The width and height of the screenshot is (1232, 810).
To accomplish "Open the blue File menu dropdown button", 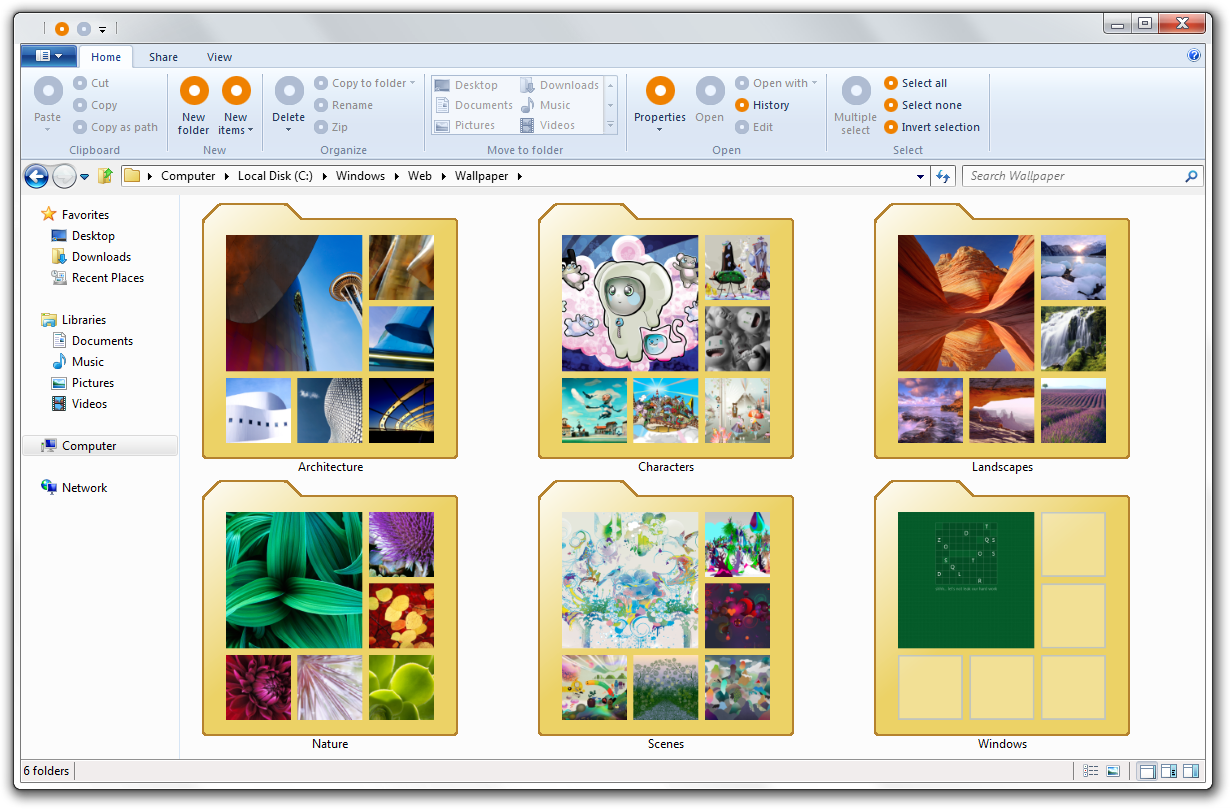I will click(48, 56).
